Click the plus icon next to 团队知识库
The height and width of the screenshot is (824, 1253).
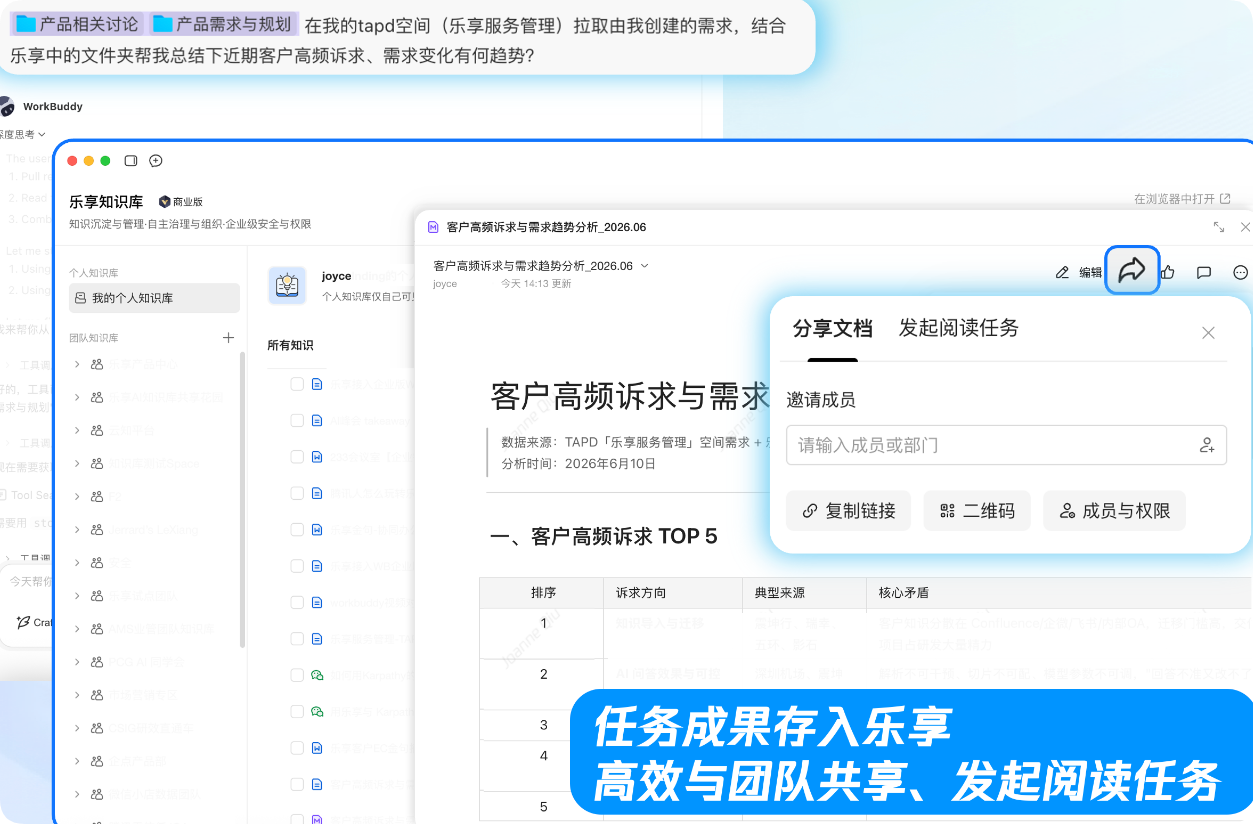[228, 338]
